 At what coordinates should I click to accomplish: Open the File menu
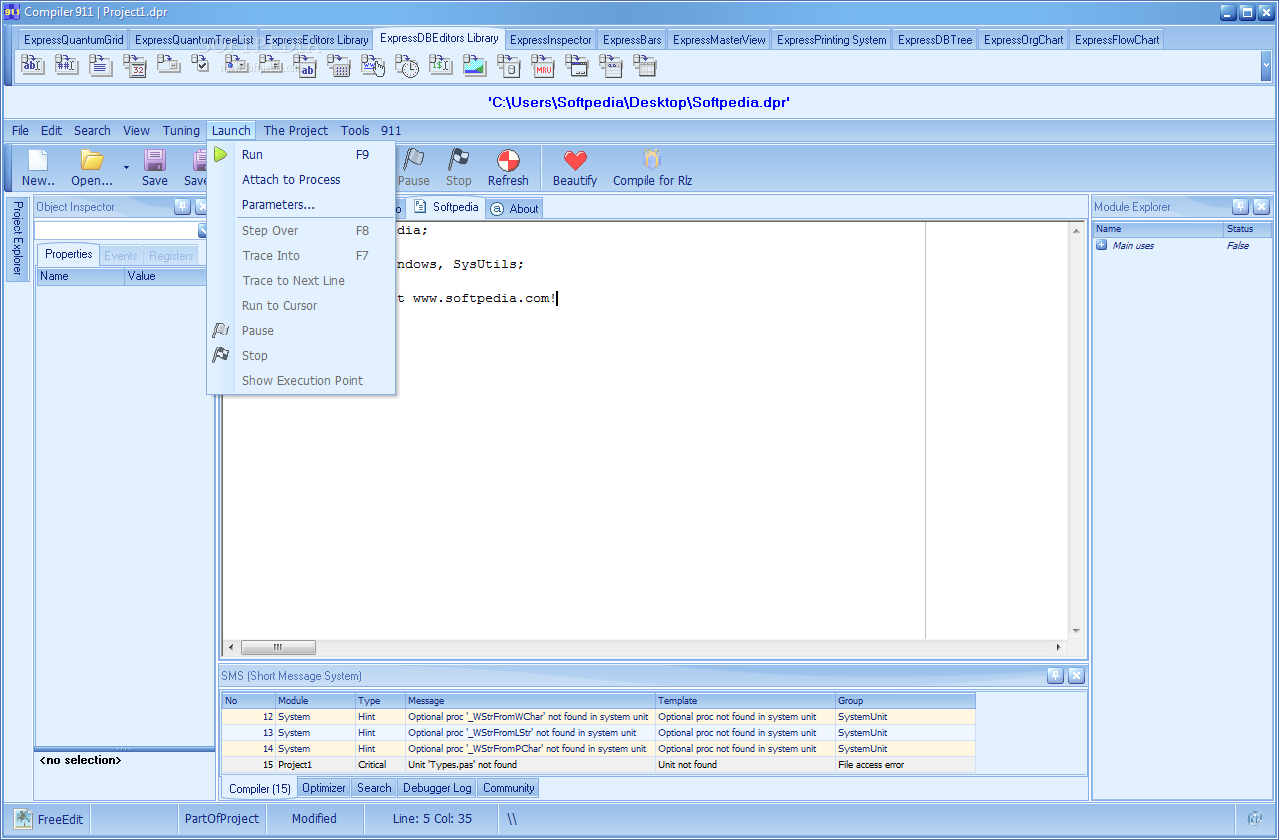pyautogui.click(x=20, y=130)
